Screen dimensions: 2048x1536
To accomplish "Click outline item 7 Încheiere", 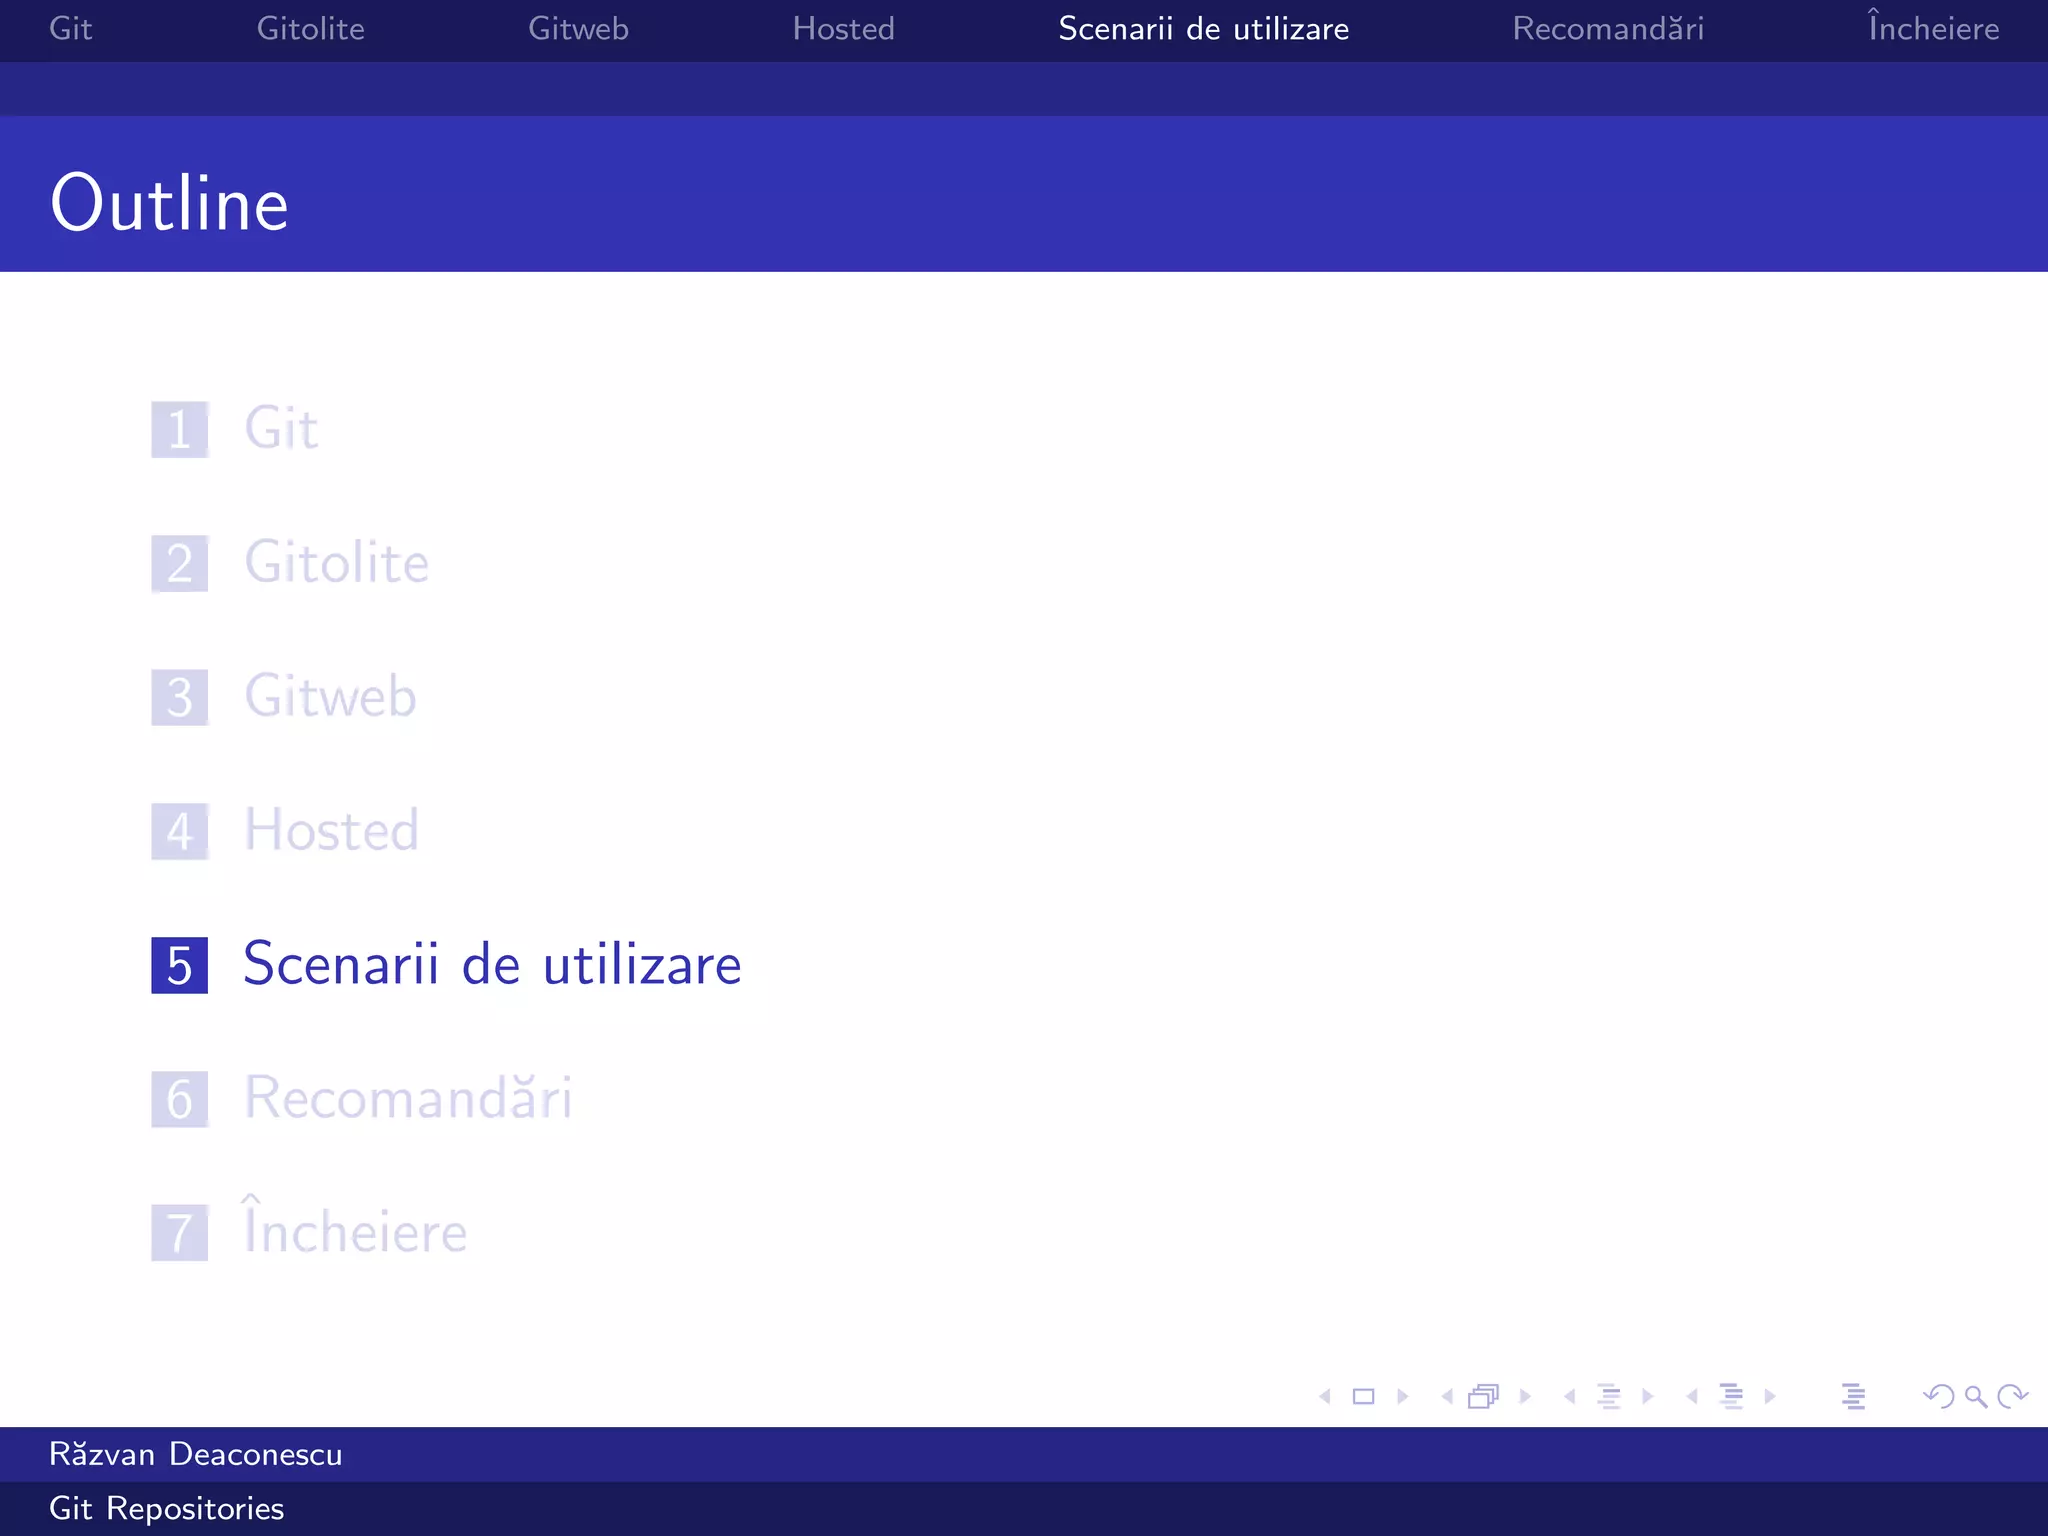I will tap(309, 1227).
